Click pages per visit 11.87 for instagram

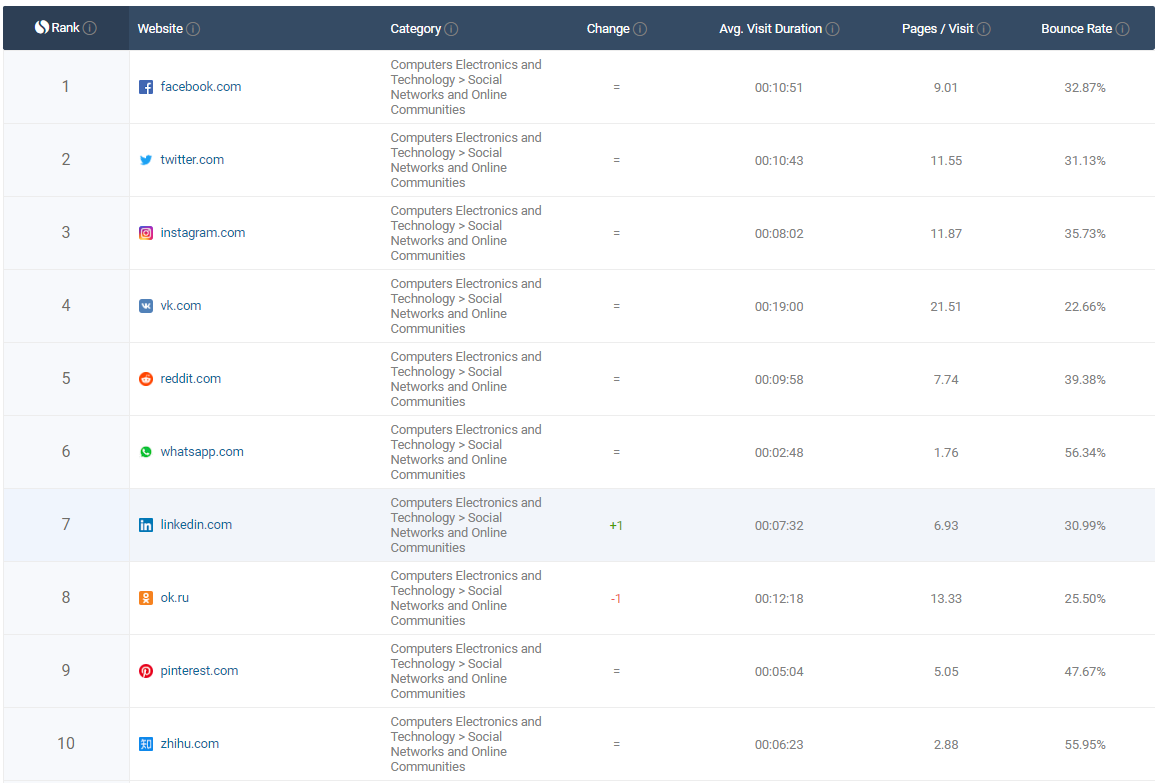click(x=946, y=233)
